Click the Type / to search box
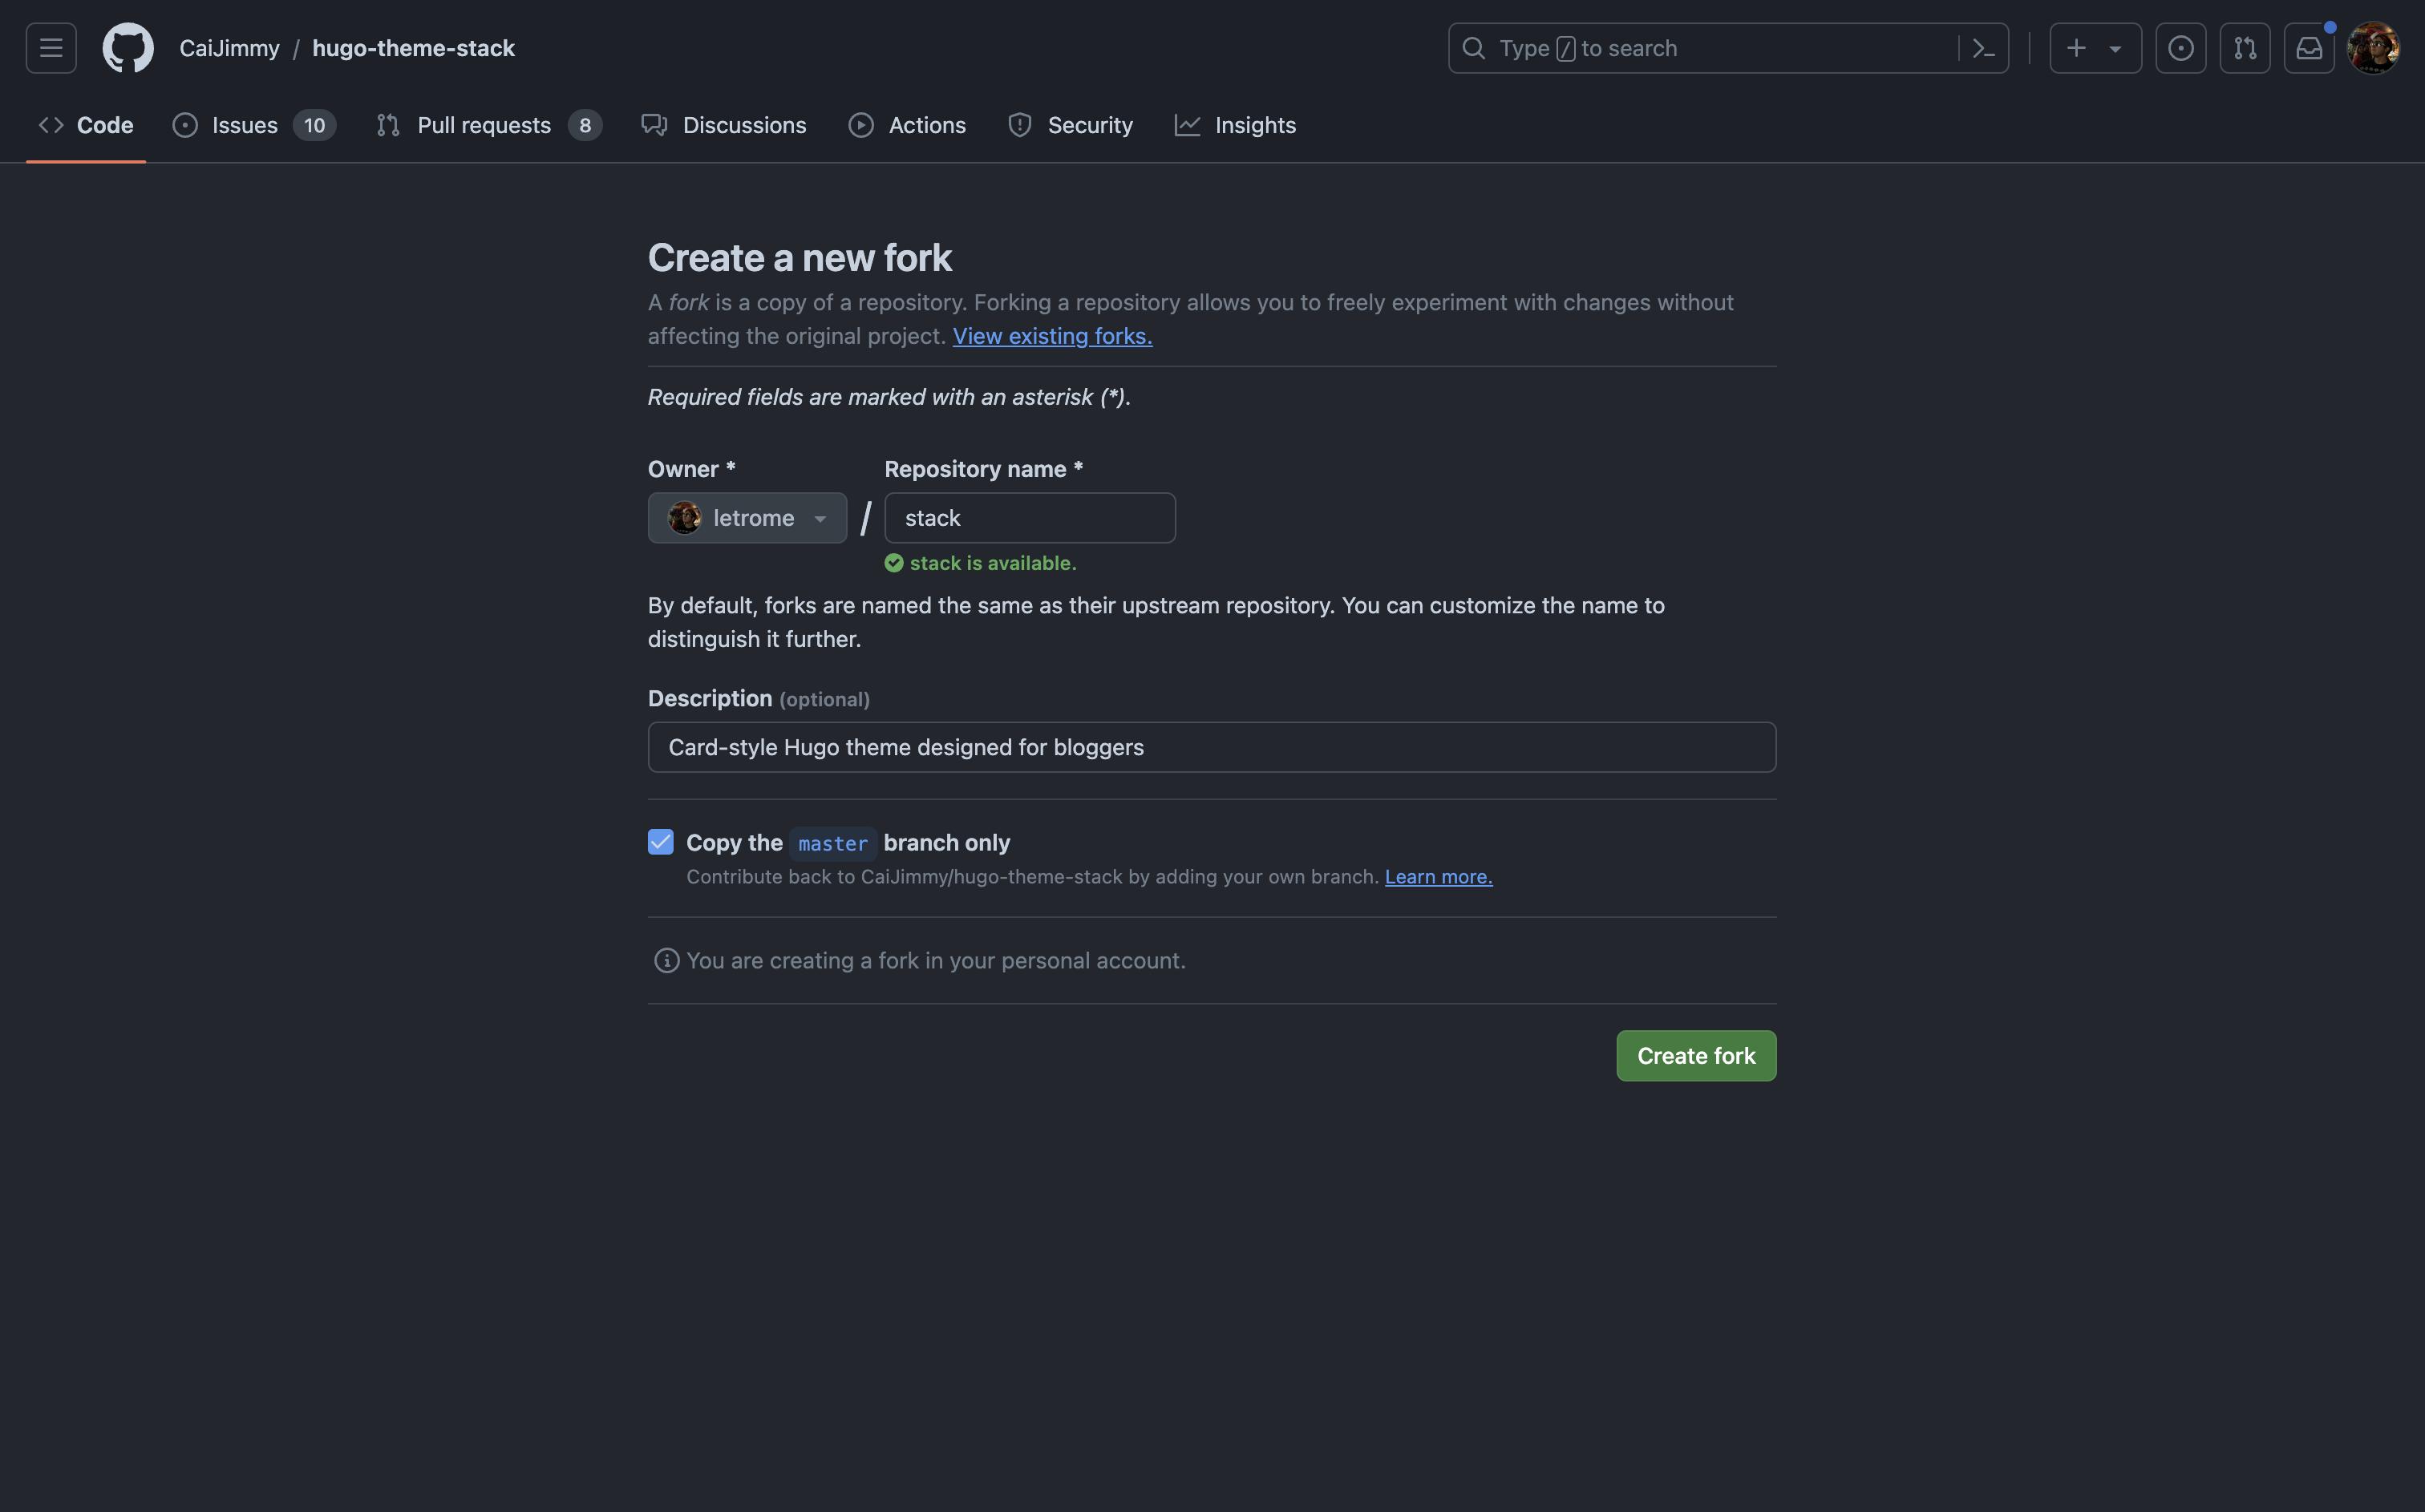 tap(1700, 48)
